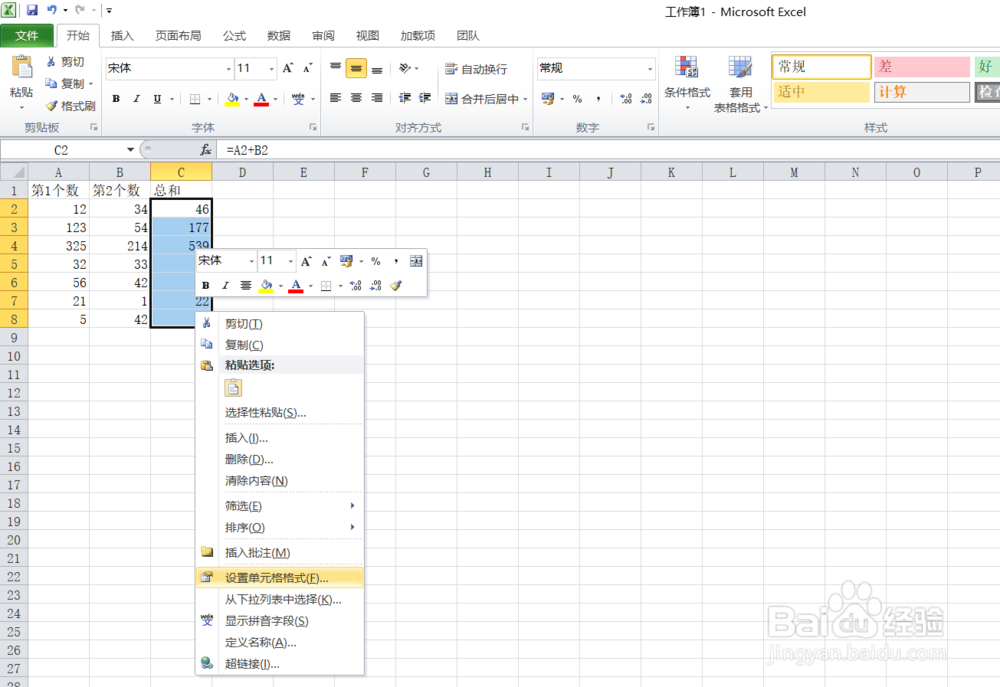Screen dimensions: 1000x687
Task: Toggle Italic formatting on mini toolbar
Action: click(224, 286)
